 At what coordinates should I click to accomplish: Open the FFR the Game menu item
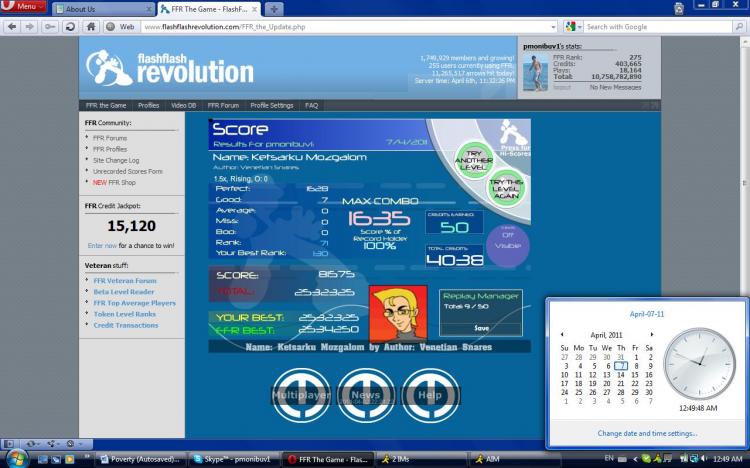pyautogui.click(x=106, y=105)
